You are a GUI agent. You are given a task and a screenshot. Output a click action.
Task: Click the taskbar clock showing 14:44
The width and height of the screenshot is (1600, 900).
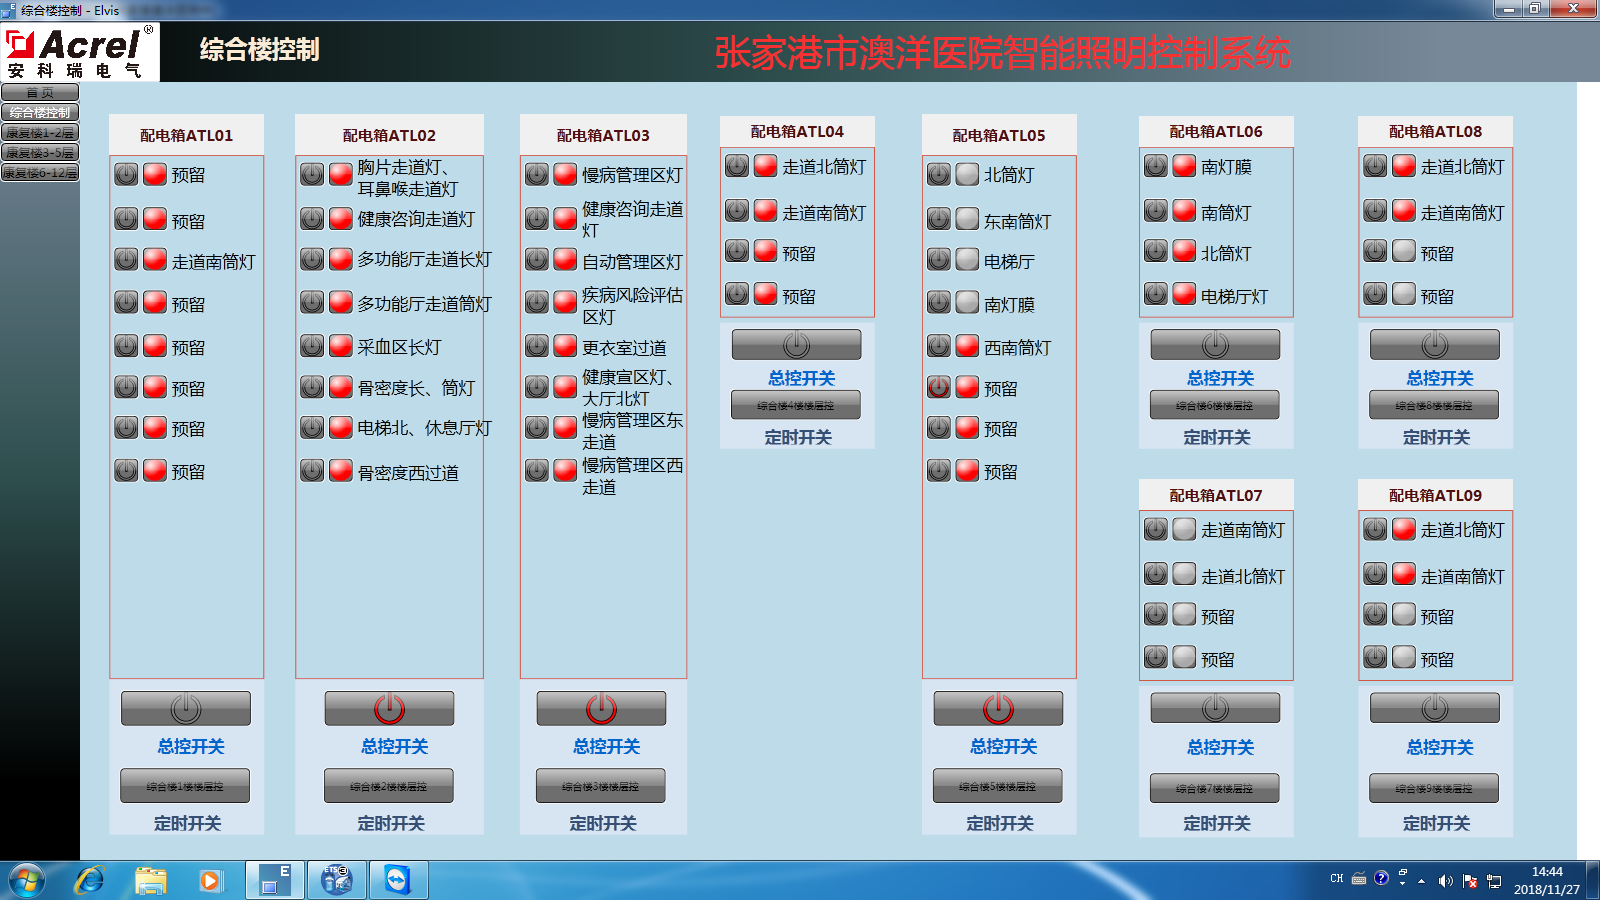[1546, 880]
